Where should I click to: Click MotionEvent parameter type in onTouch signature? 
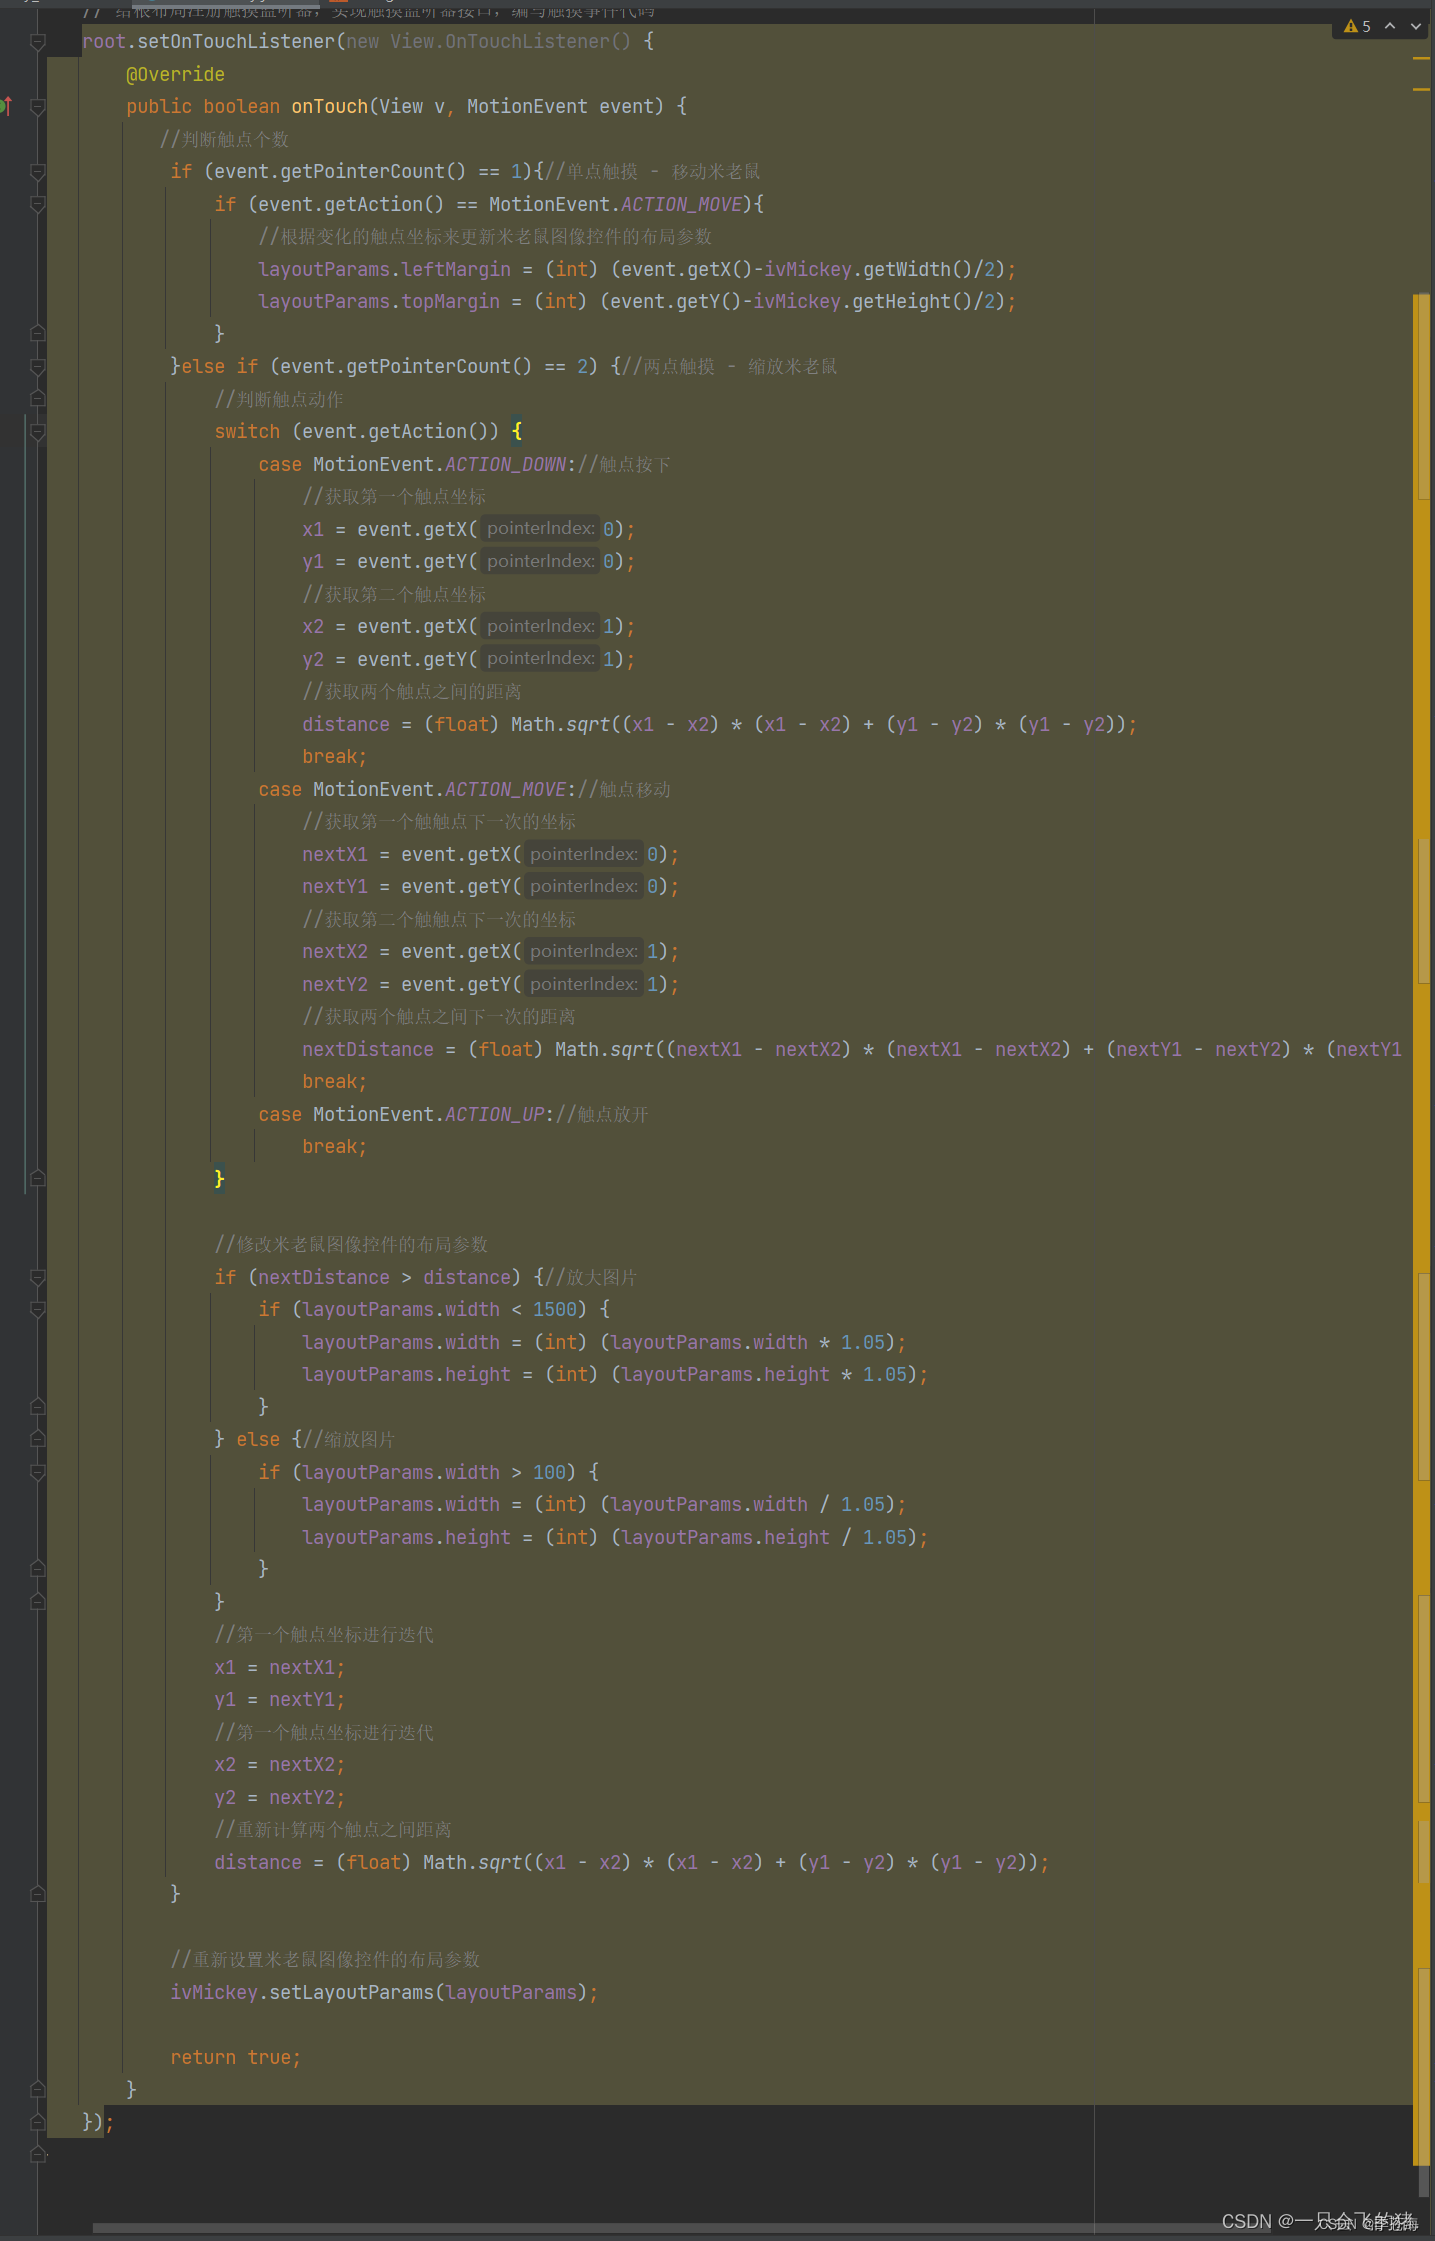pos(527,106)
